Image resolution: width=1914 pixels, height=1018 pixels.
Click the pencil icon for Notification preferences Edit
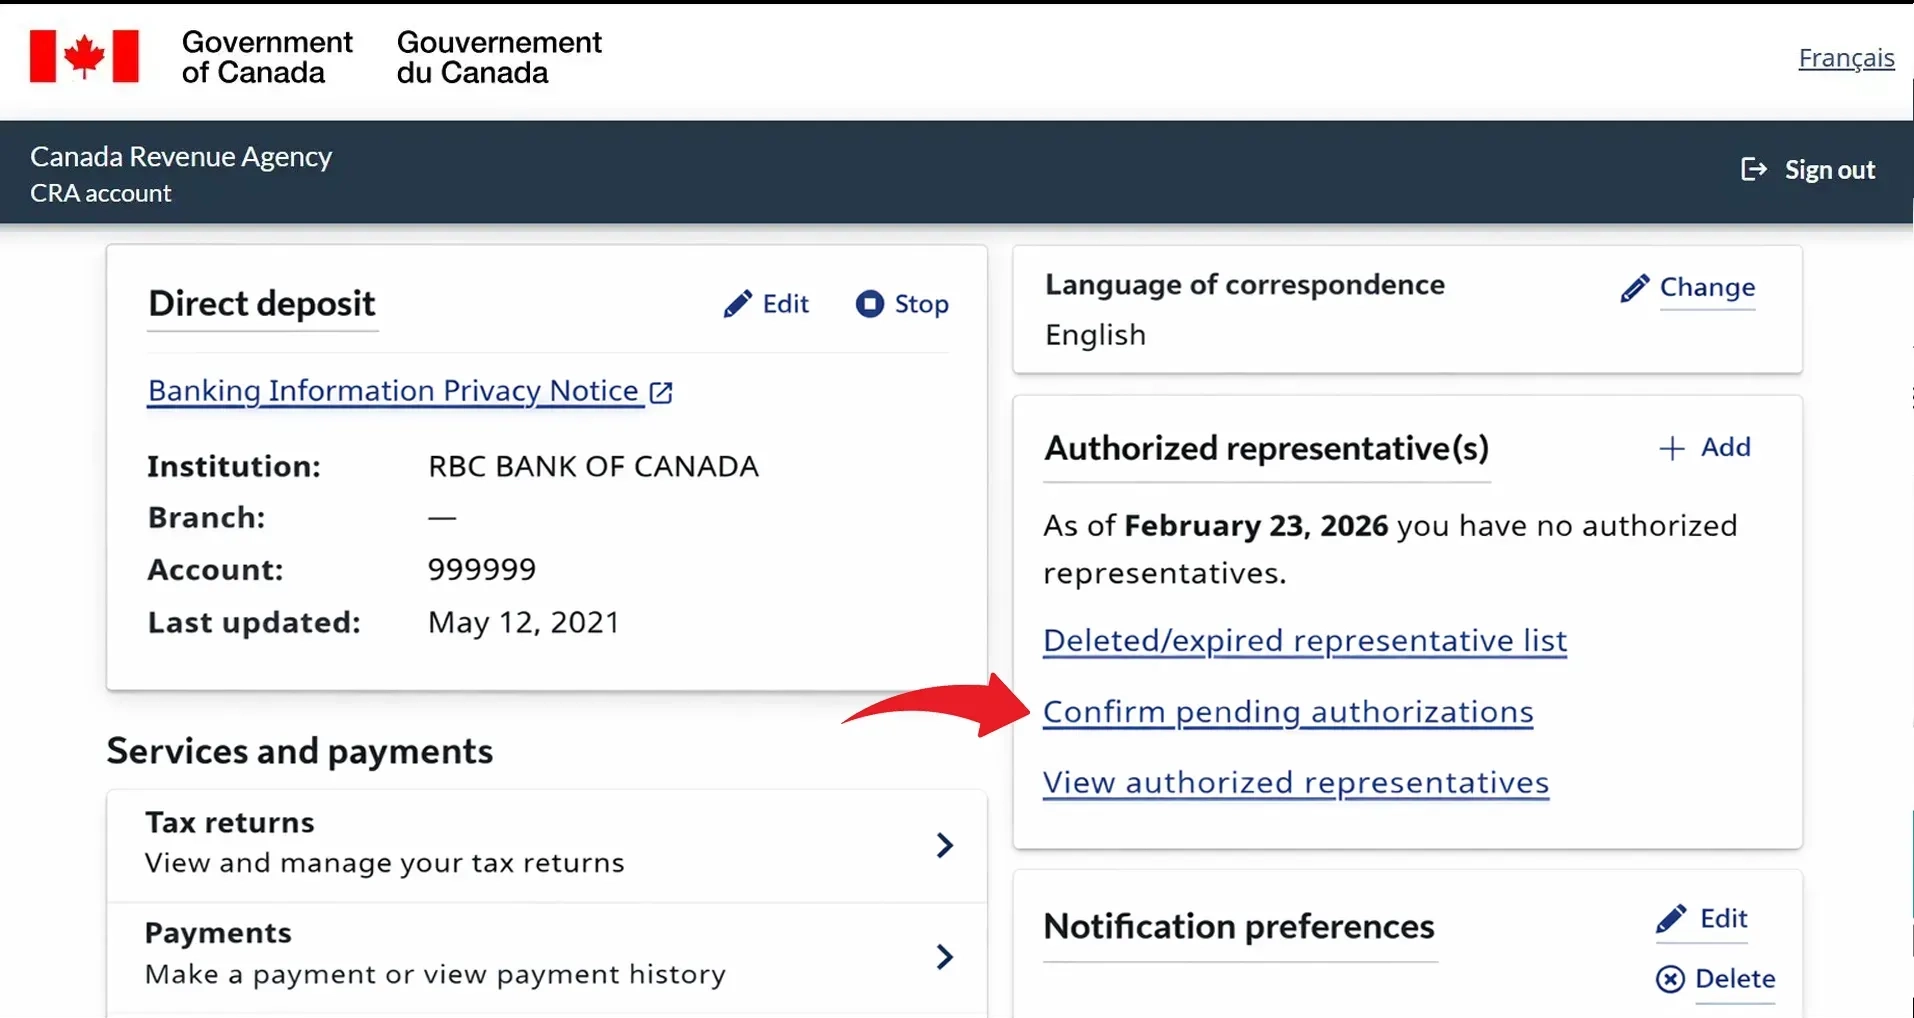1670,919
